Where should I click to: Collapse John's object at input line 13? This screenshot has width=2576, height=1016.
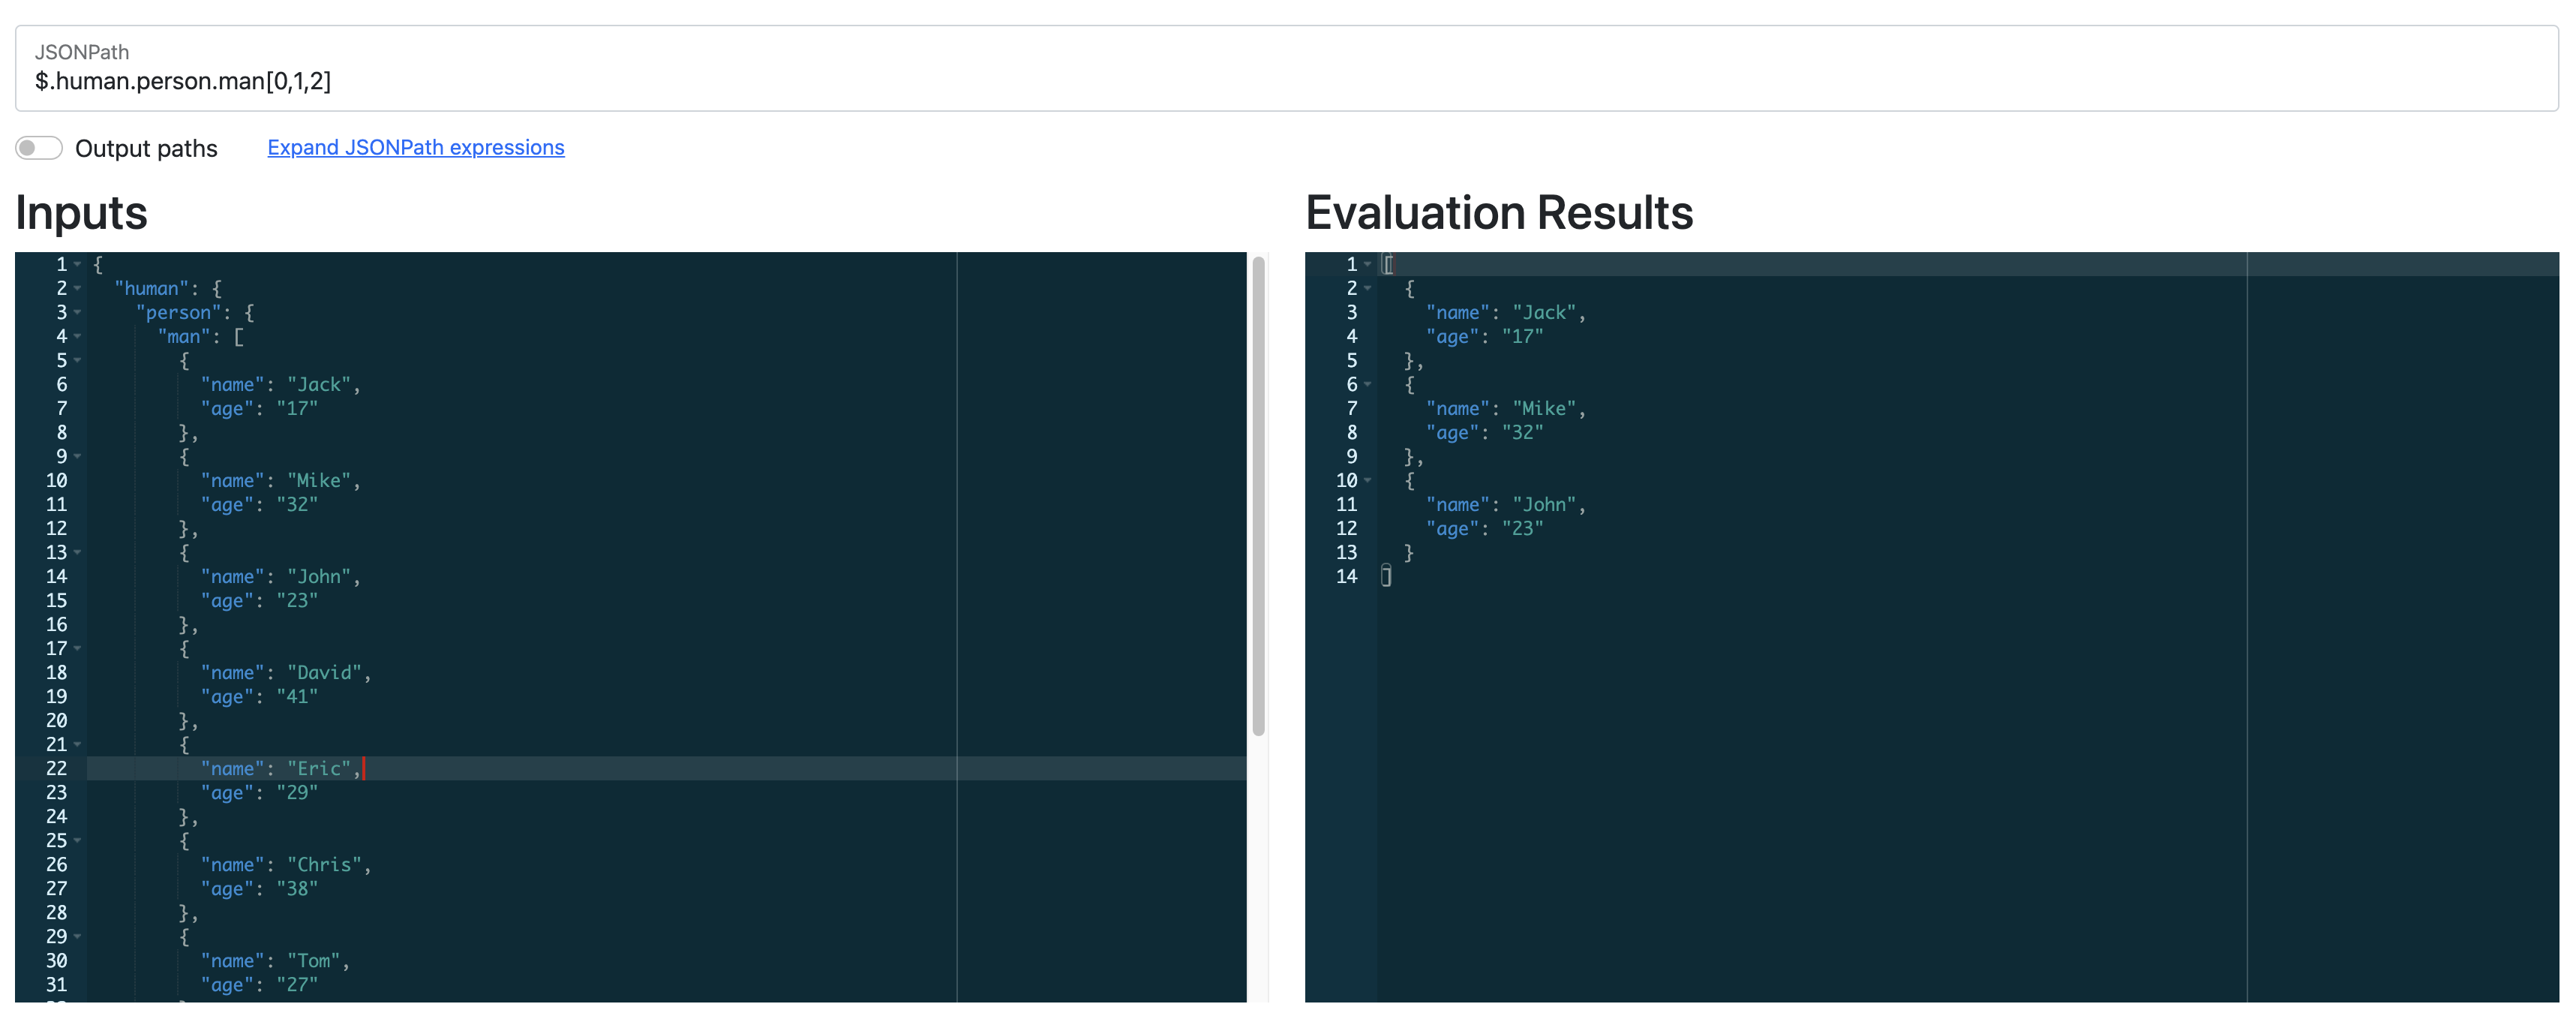77,553
